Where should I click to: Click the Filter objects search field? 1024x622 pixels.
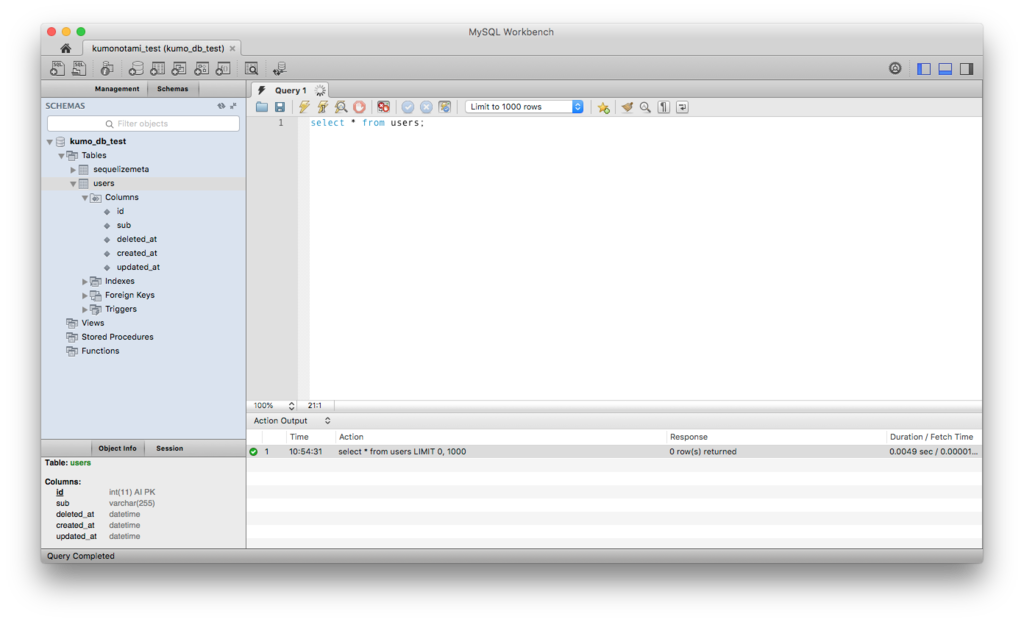(x=143, y=123)
